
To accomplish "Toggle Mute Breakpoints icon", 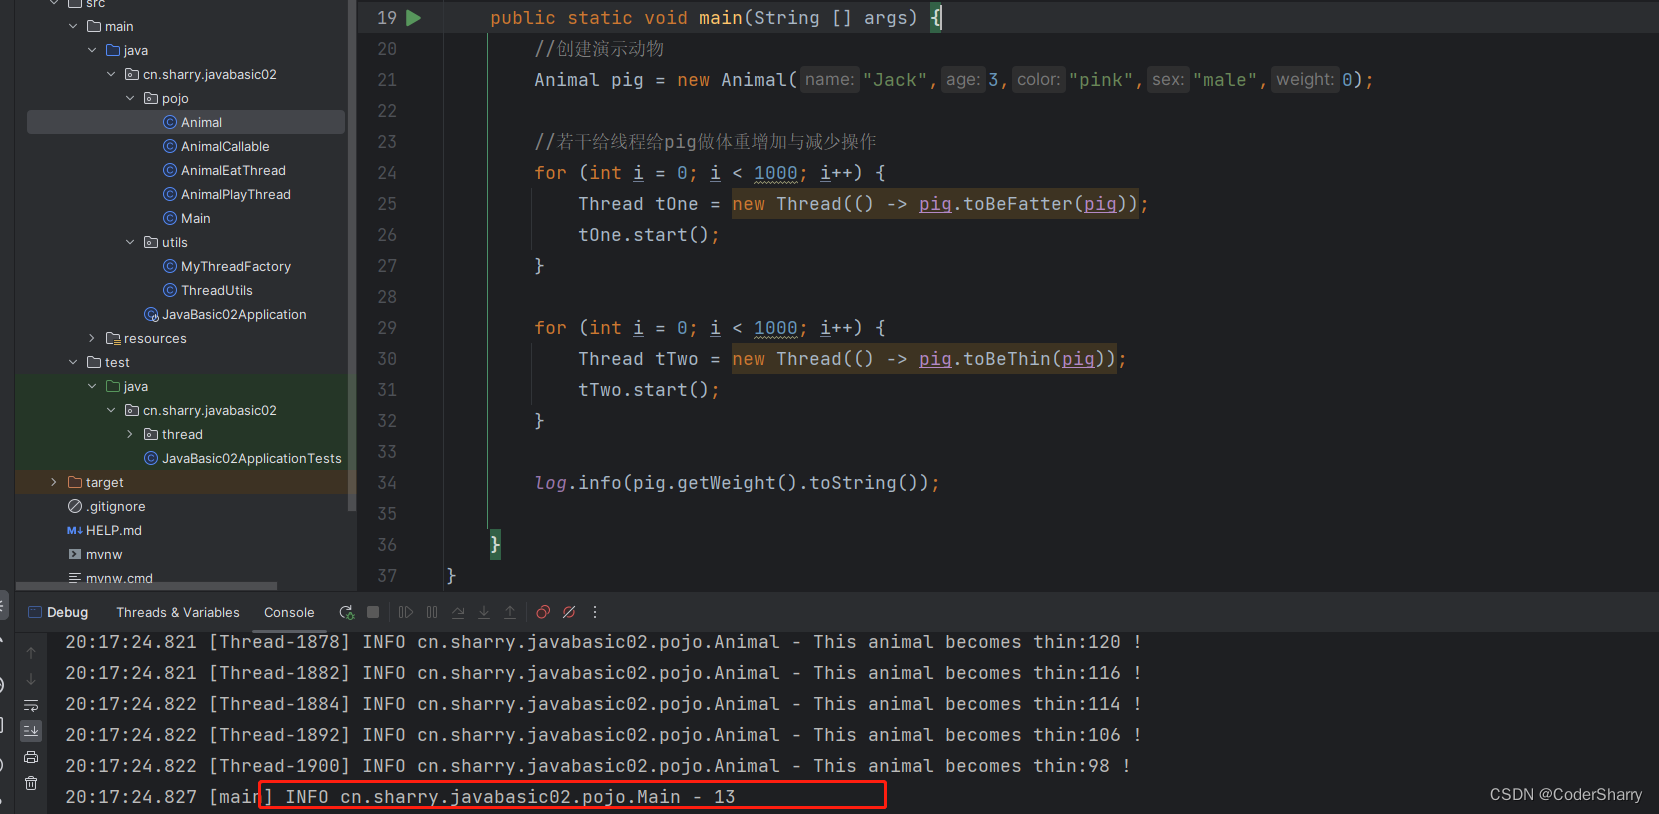I will 569,612.
